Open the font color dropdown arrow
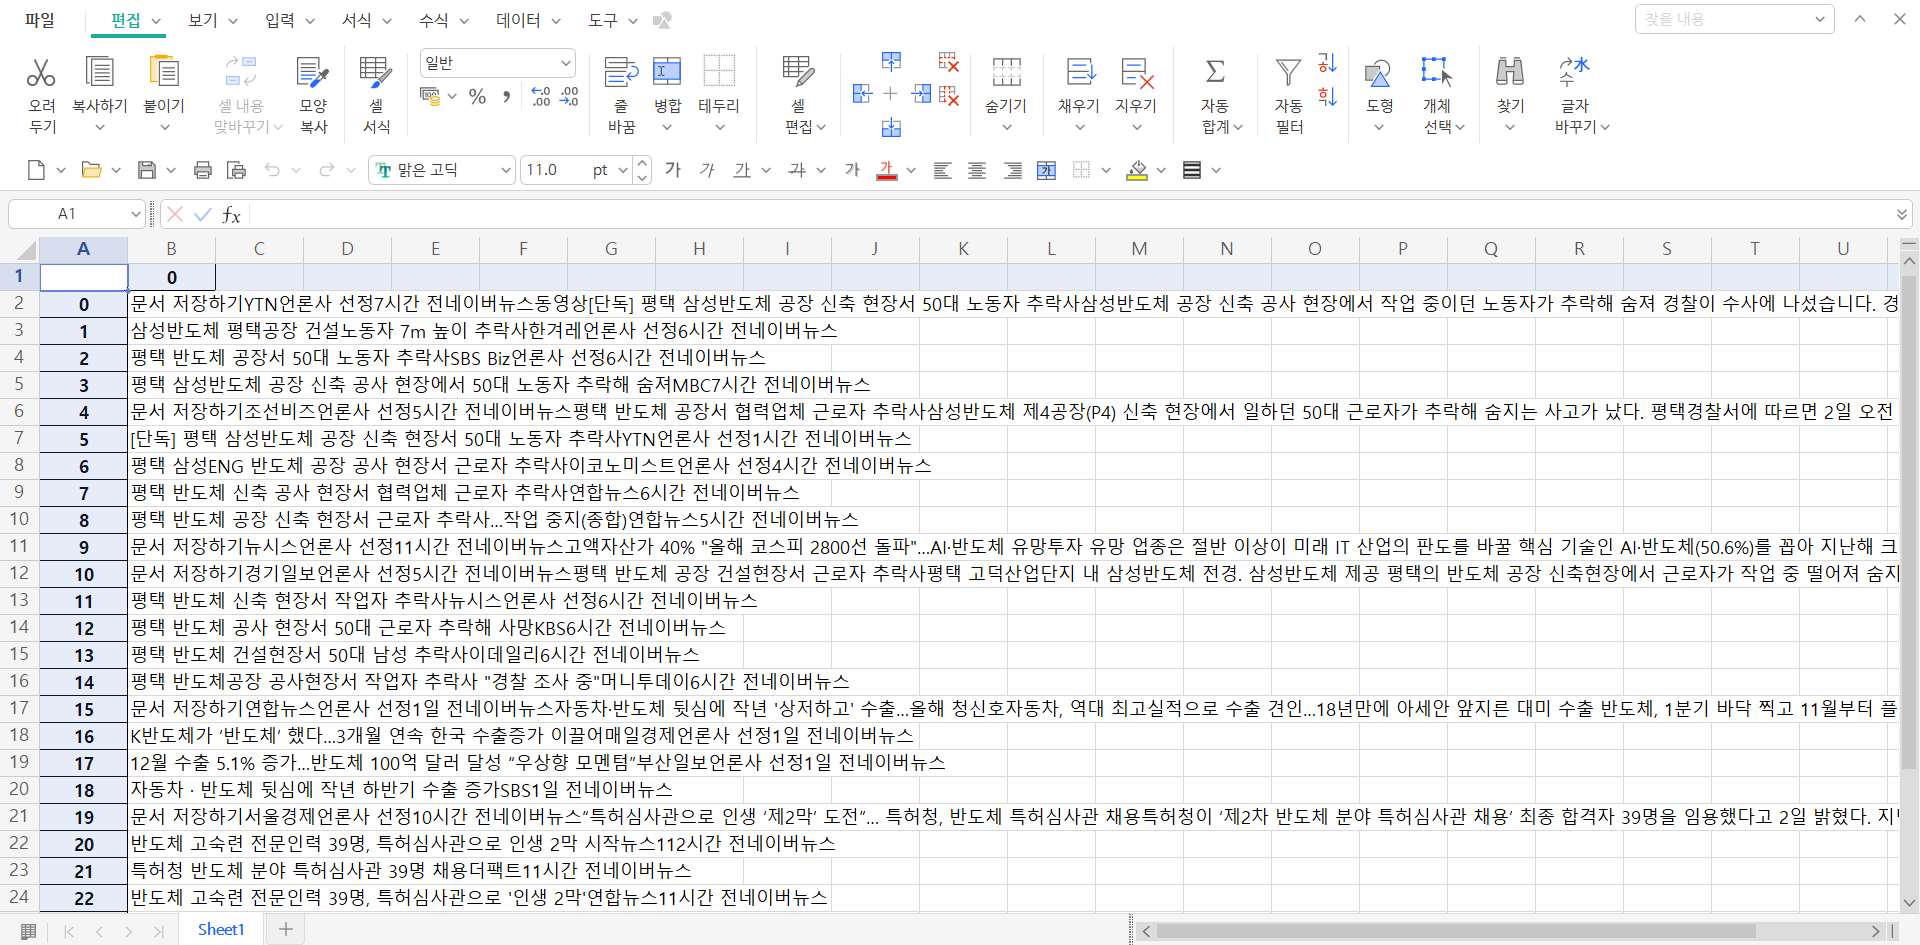 click(911, 170)
